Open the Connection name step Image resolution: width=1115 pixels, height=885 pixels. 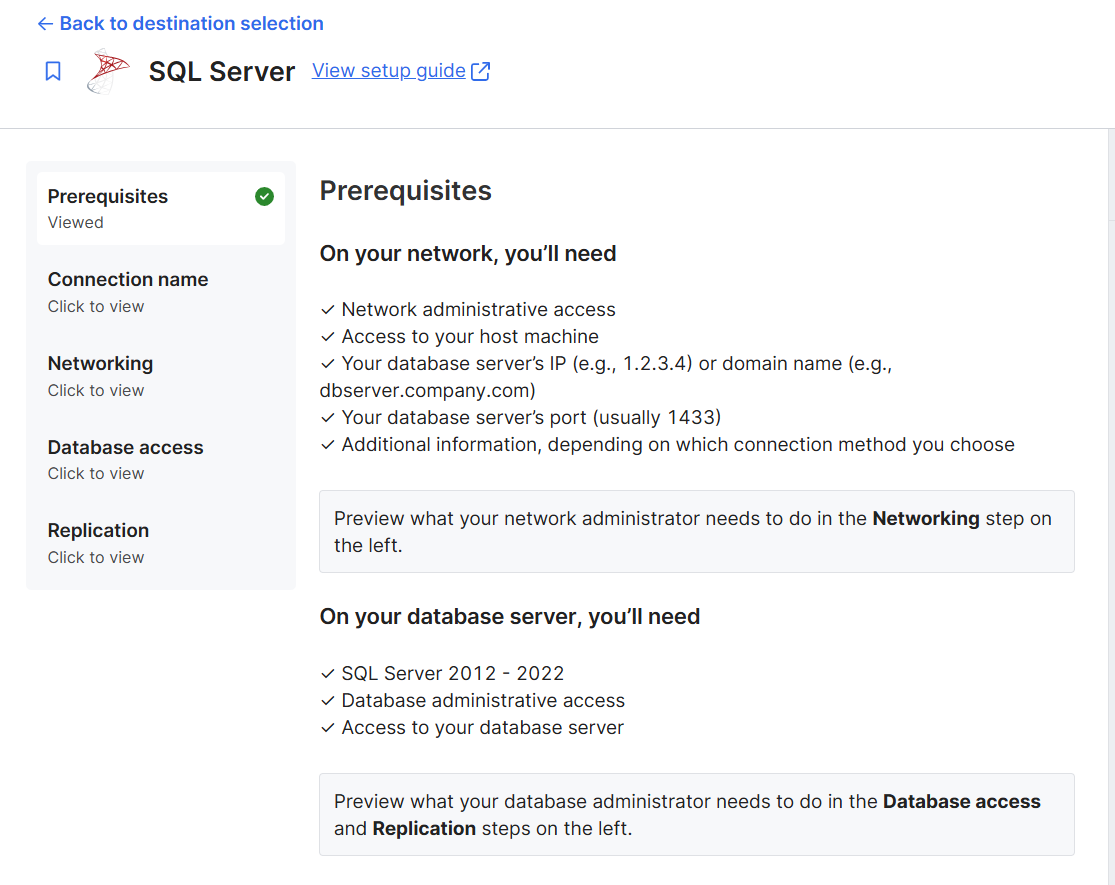[161, 292]
